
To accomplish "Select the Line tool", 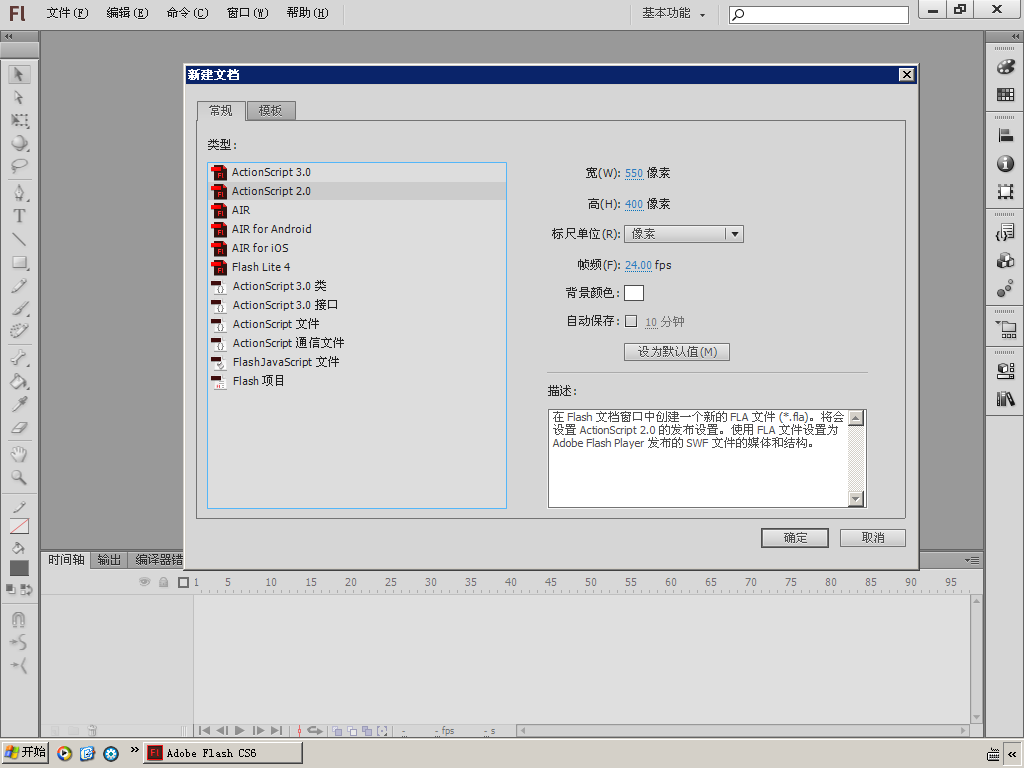I will click(19, 239).
